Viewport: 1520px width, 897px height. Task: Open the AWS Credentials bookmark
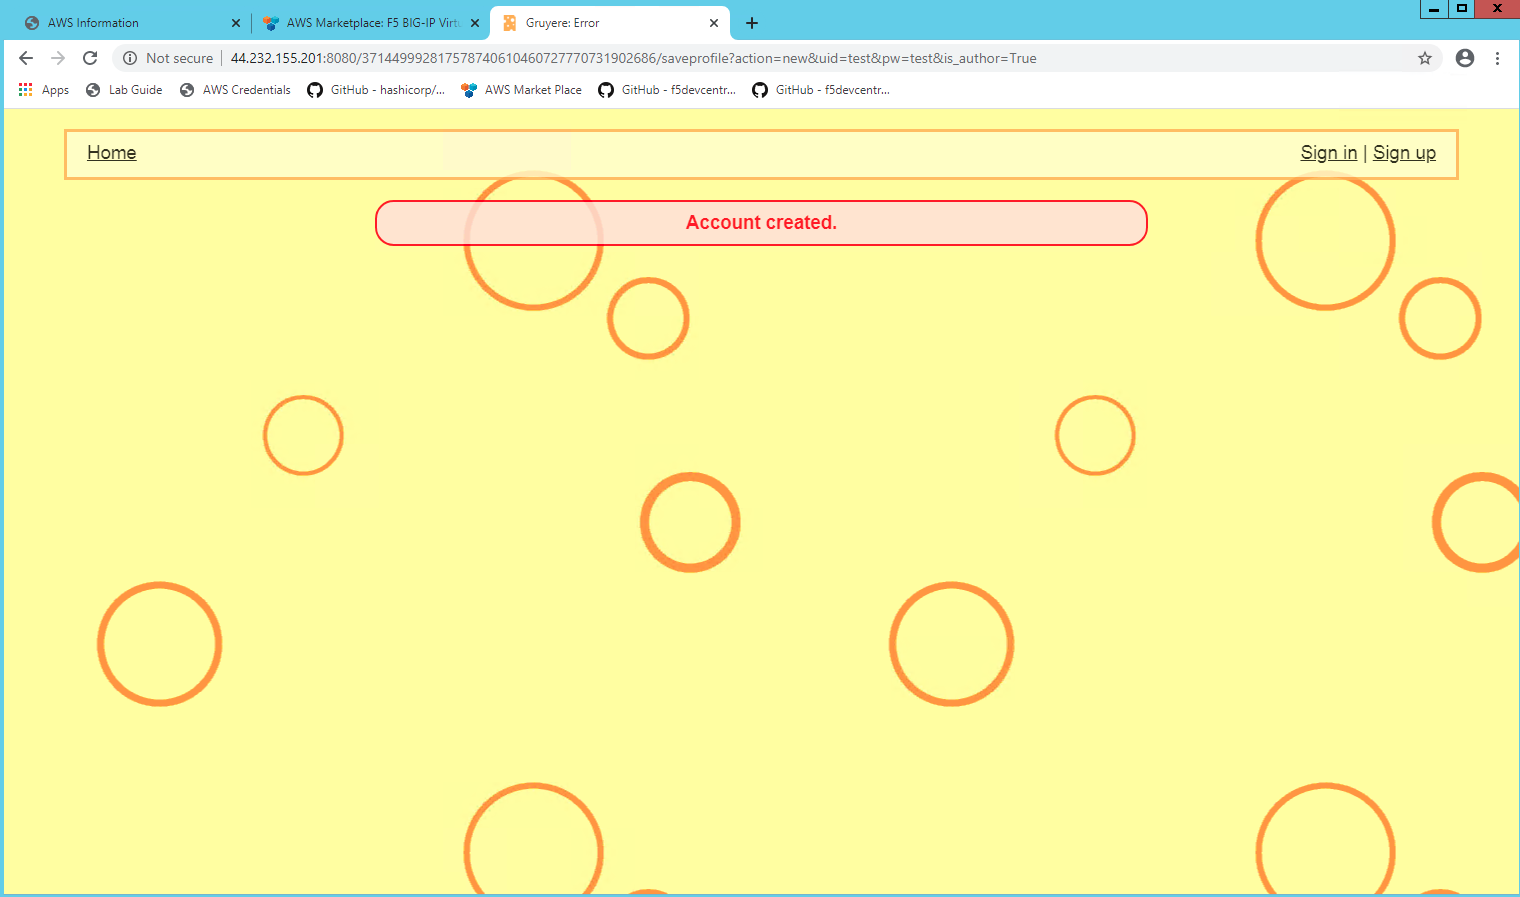(236, 90)
